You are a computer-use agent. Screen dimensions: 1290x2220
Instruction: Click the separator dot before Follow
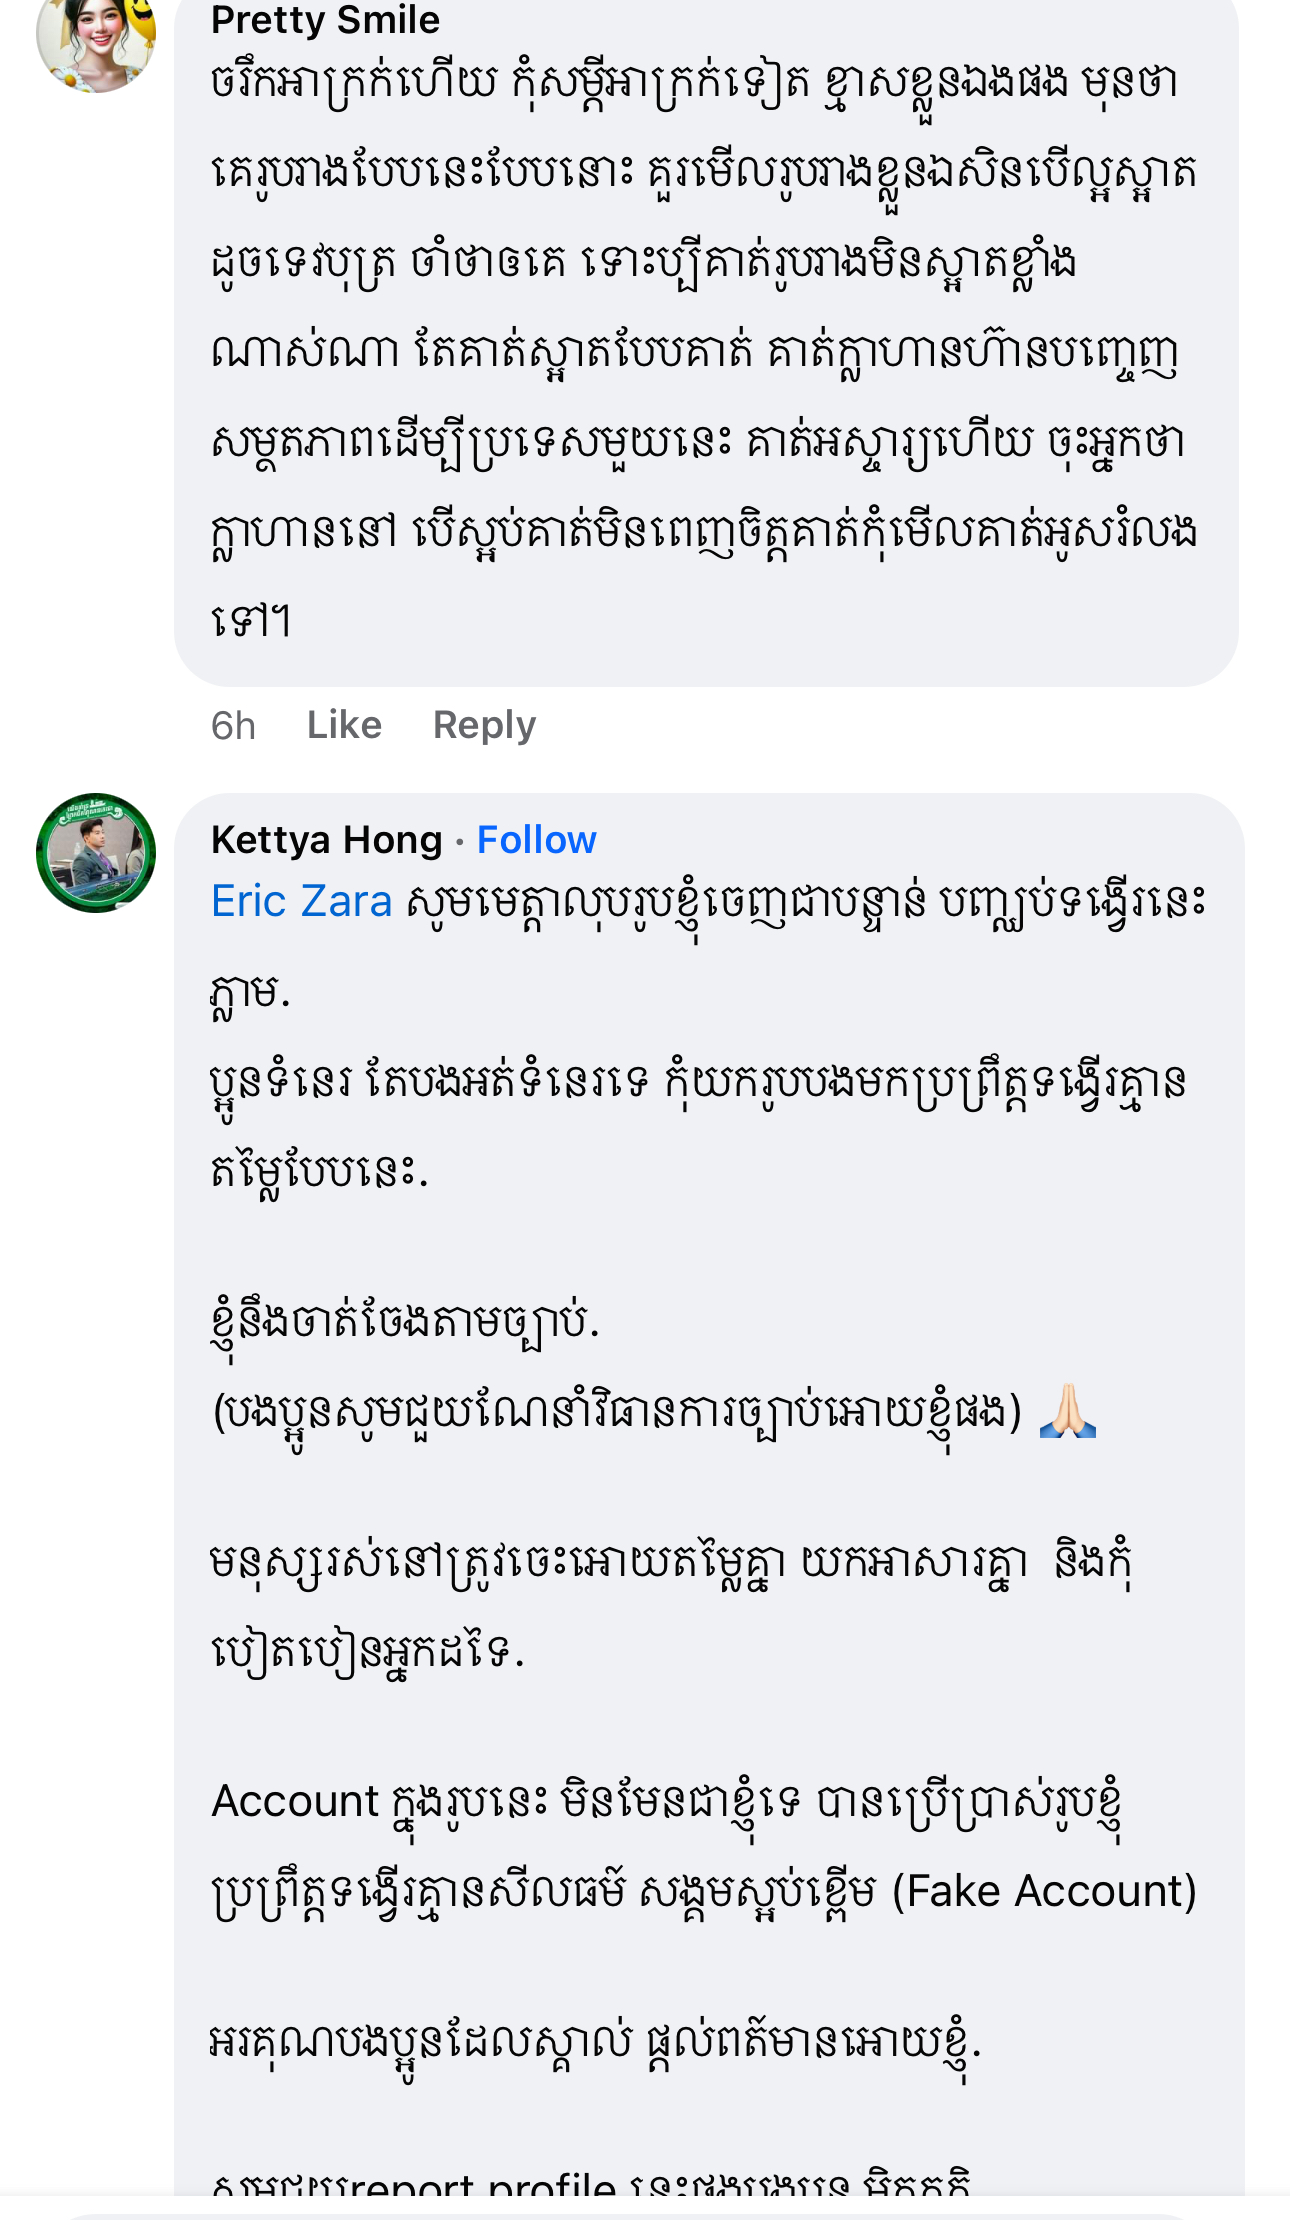tap(459, 842)
